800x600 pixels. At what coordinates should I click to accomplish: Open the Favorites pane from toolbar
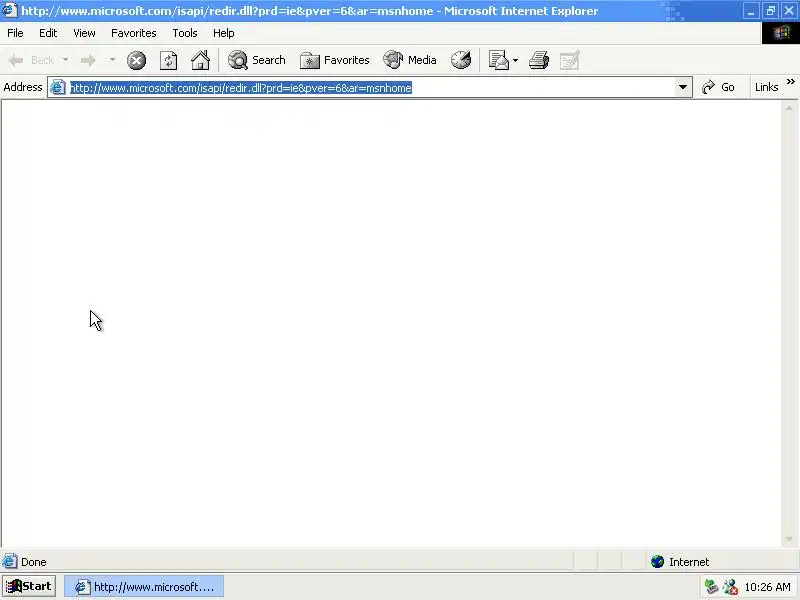click(334, 60)
